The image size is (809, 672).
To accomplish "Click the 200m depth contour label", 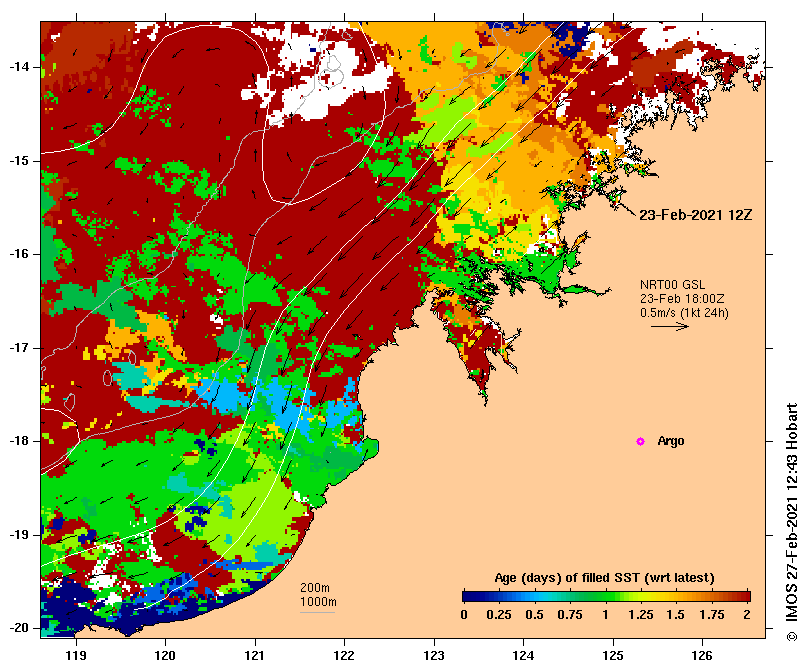I will [315, 588].
